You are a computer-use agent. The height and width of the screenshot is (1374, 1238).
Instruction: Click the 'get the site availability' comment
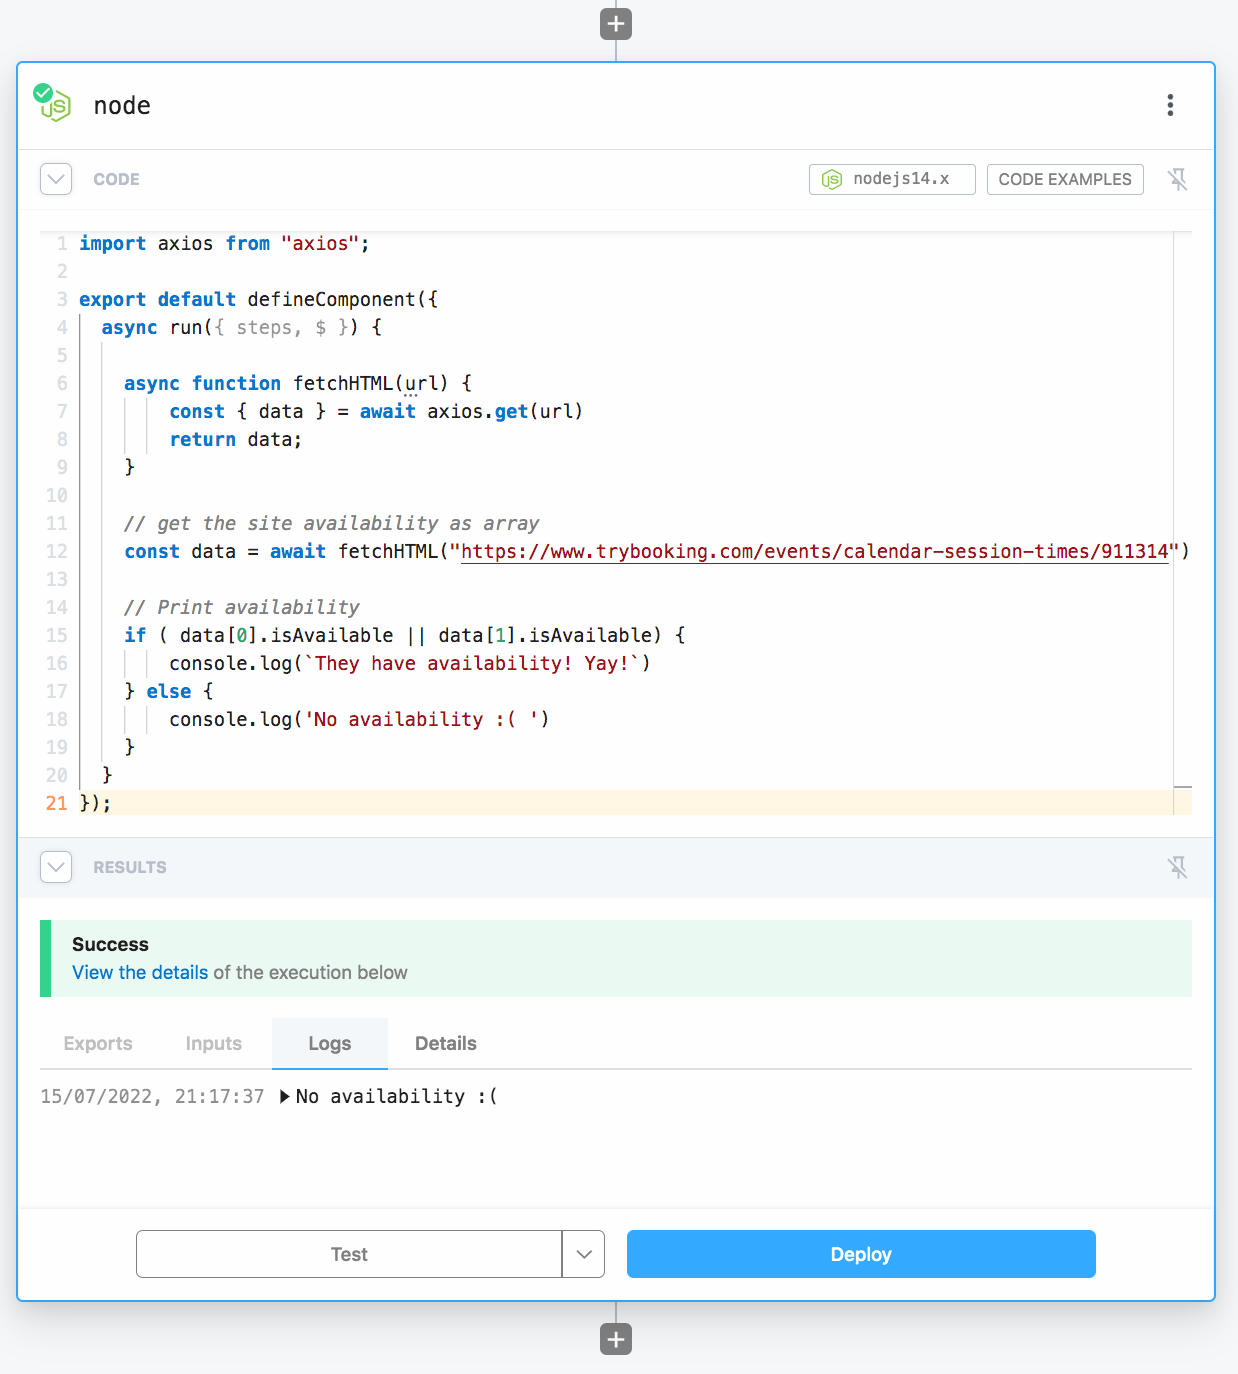click(x=331, y=523)
